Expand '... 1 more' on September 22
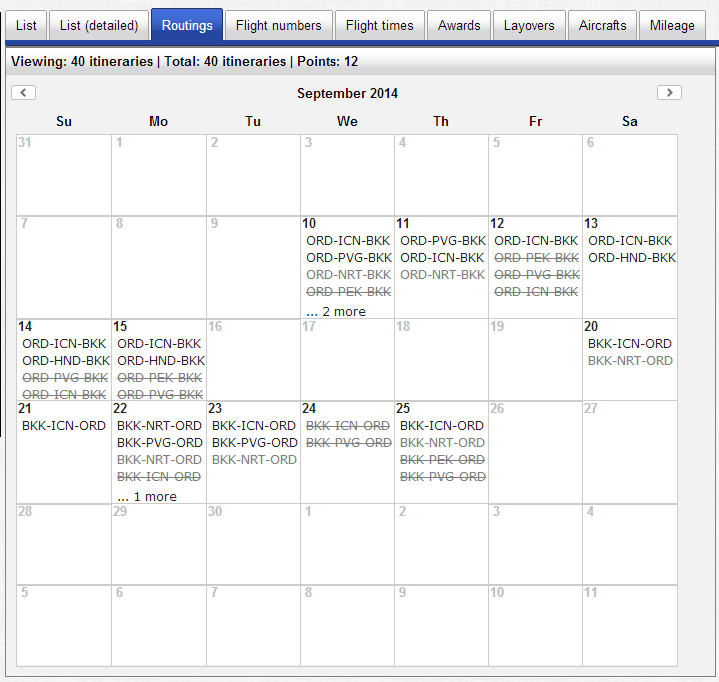719x682 pixels. coord(147,497)
